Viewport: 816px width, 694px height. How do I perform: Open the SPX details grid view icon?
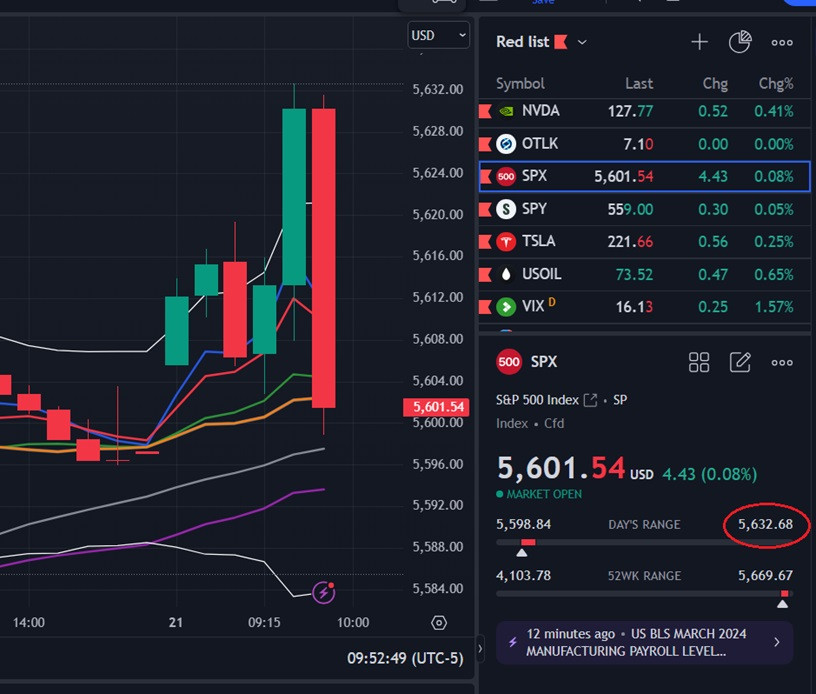[x=699, y=363]
